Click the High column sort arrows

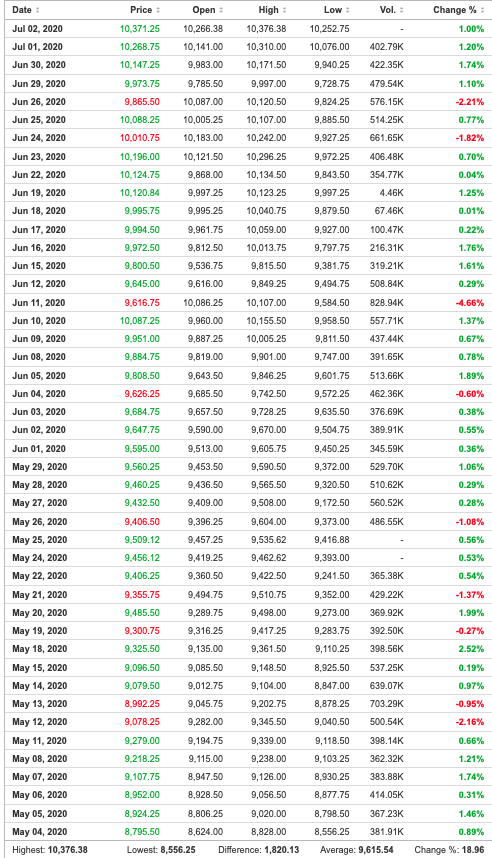tap(284, 10)
